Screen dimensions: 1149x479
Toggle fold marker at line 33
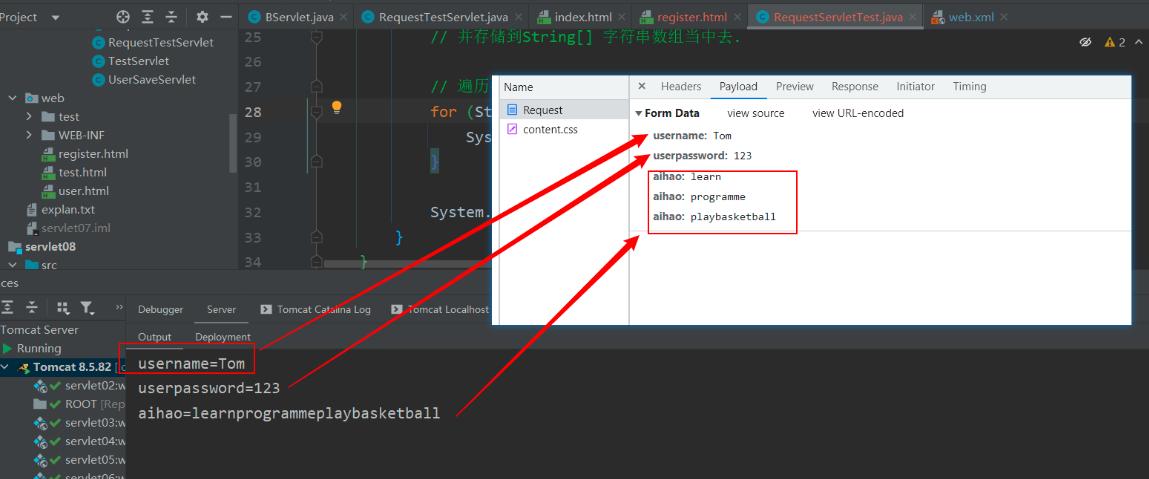pos(317,237)
